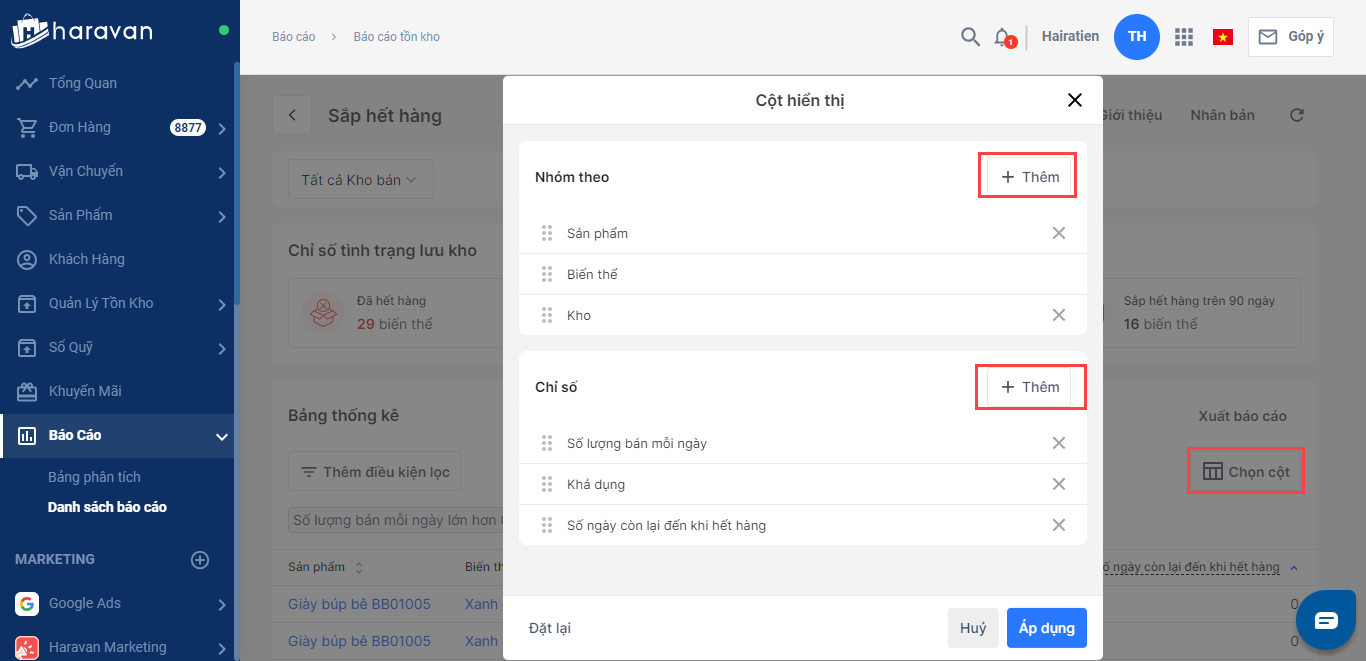Open Danh sách báo cáo submenu
1366x661 pixels.
107,507
